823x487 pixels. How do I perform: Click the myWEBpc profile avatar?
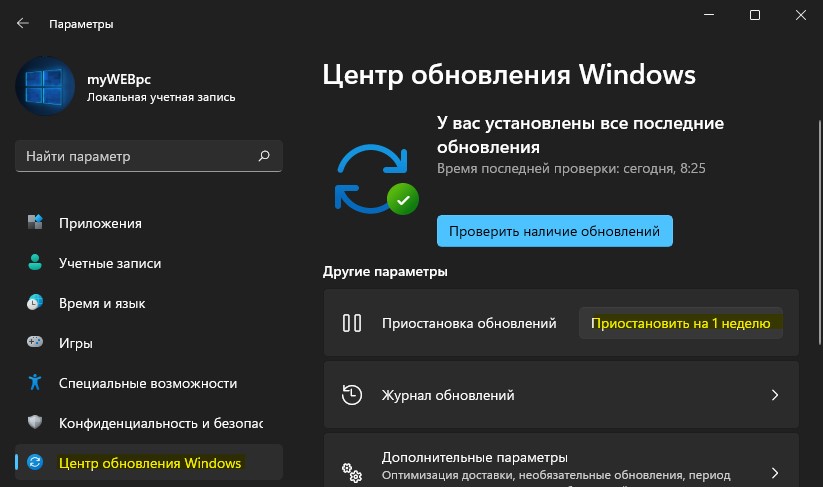pyautogui.click(x=45, y=86)
